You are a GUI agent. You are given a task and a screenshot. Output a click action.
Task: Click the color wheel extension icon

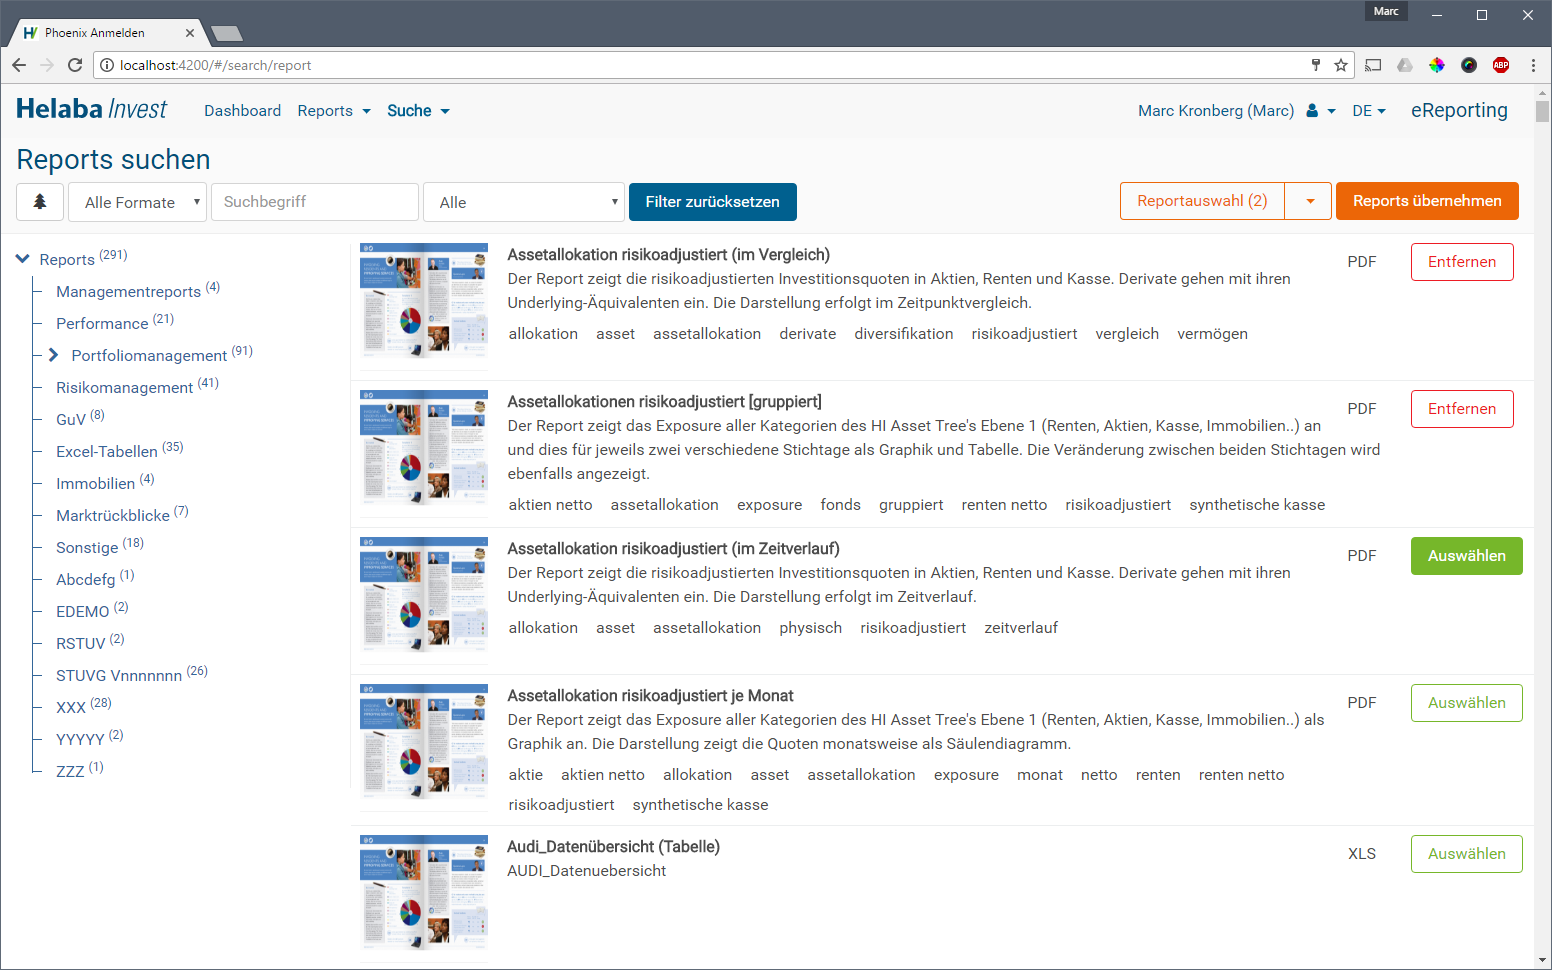(1437, 65)
